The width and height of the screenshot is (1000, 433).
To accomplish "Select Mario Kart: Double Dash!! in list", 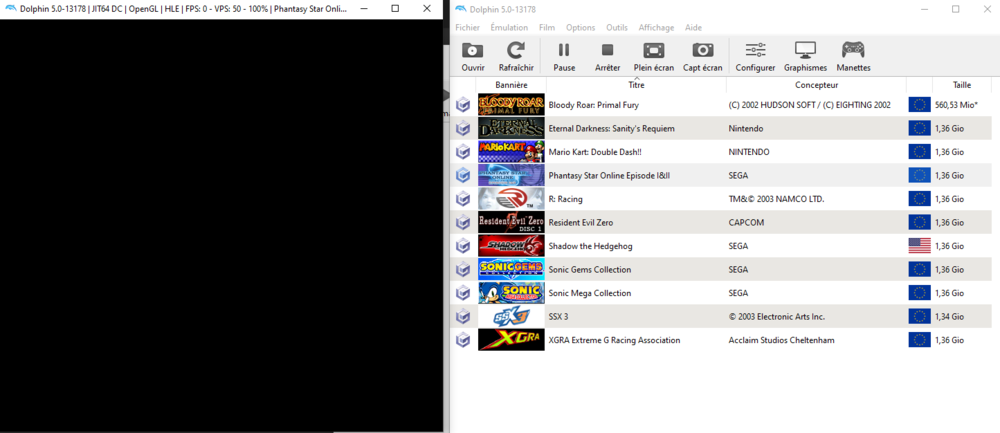I will (595, 152).
